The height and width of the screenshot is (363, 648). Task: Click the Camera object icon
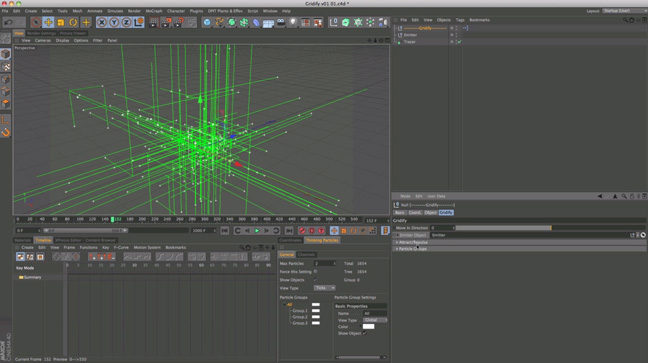tap(281, 22)
